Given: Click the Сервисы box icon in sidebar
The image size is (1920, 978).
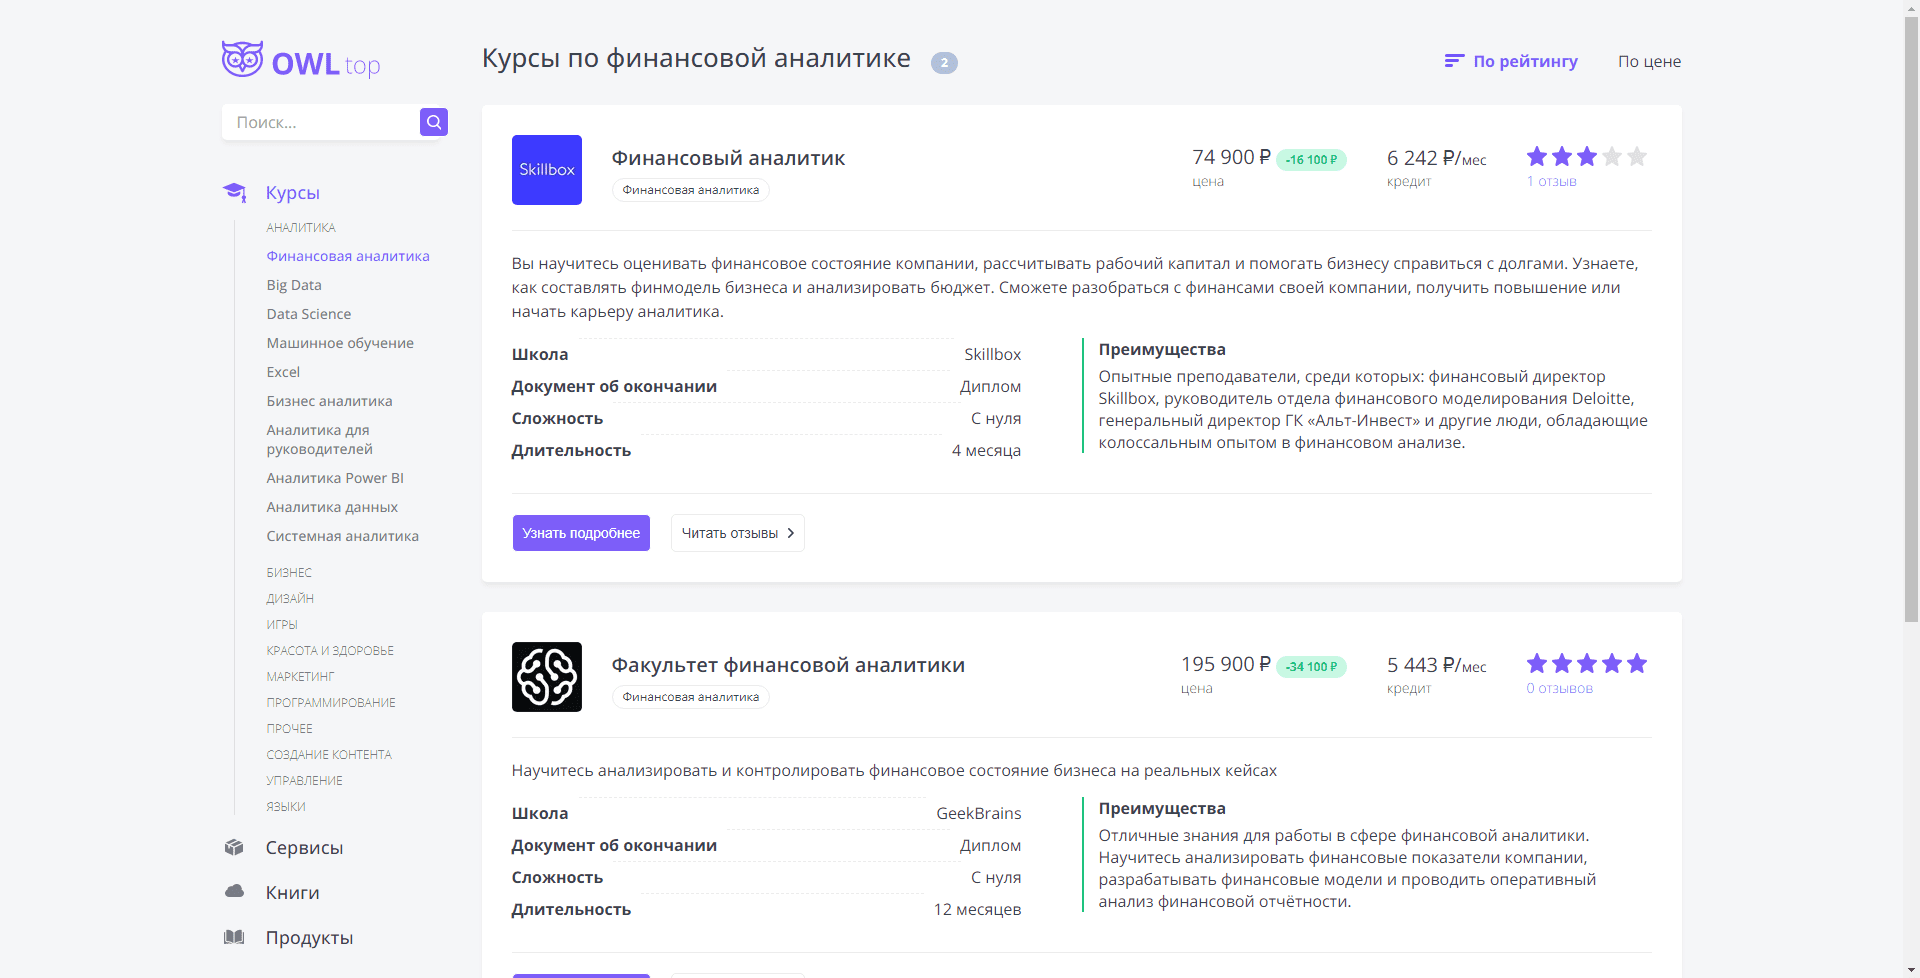Looking at the screenshot, I should pyautogui.click(x=233, y=847).
